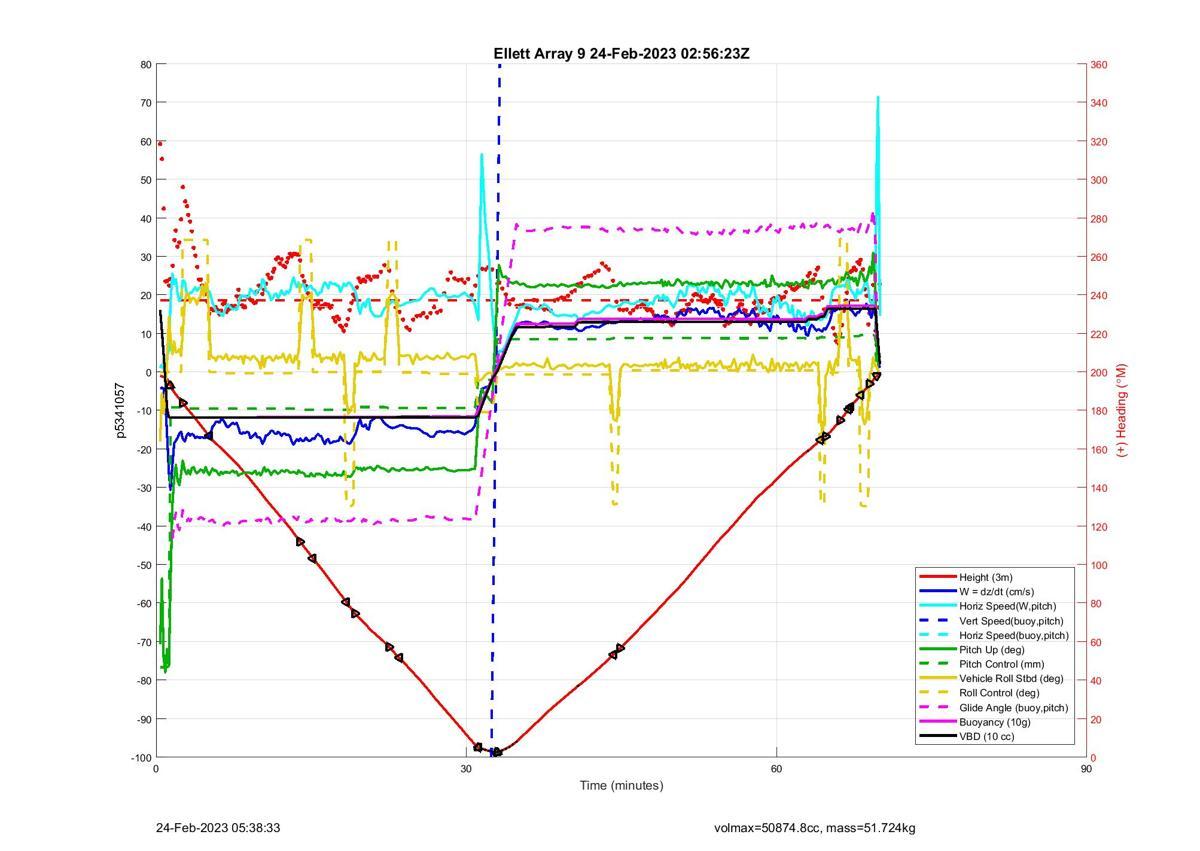The width and height of the screenshot is (1200, 851).
Task: Click the '340' tick on the heading axis
Action: point(1098,103)
